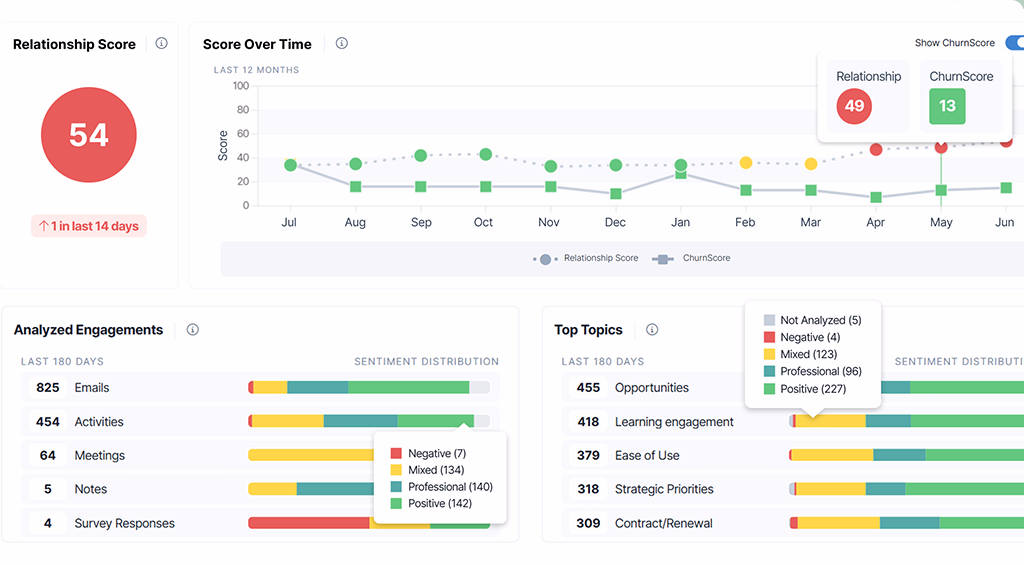The image size is (1024, 565).
Task: Click the January ChurnScore square marker
Action: (681, 174)
